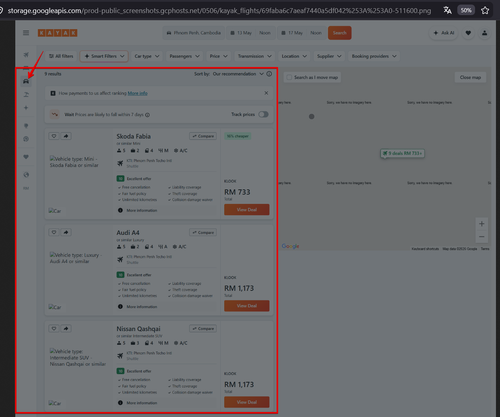Save Audi A4 with heart icon

[x=54, y=232]
